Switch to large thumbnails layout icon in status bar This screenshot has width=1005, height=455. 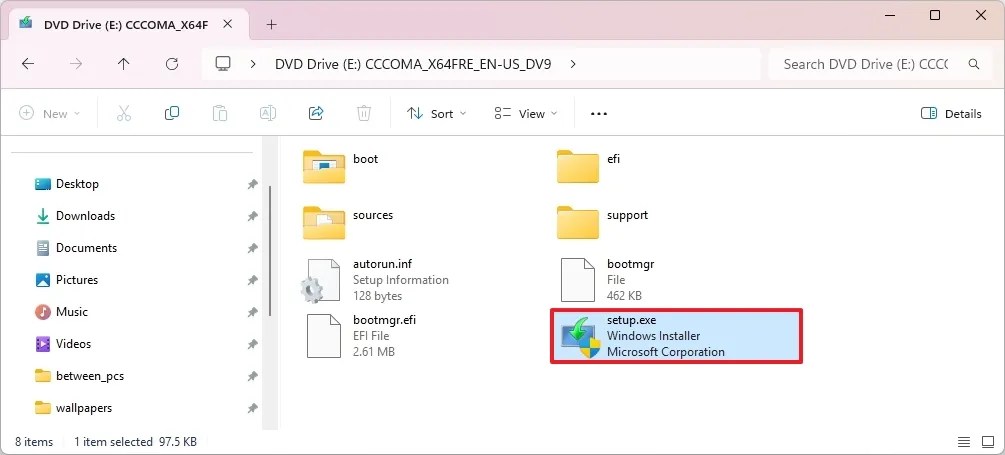pos(987,442)
